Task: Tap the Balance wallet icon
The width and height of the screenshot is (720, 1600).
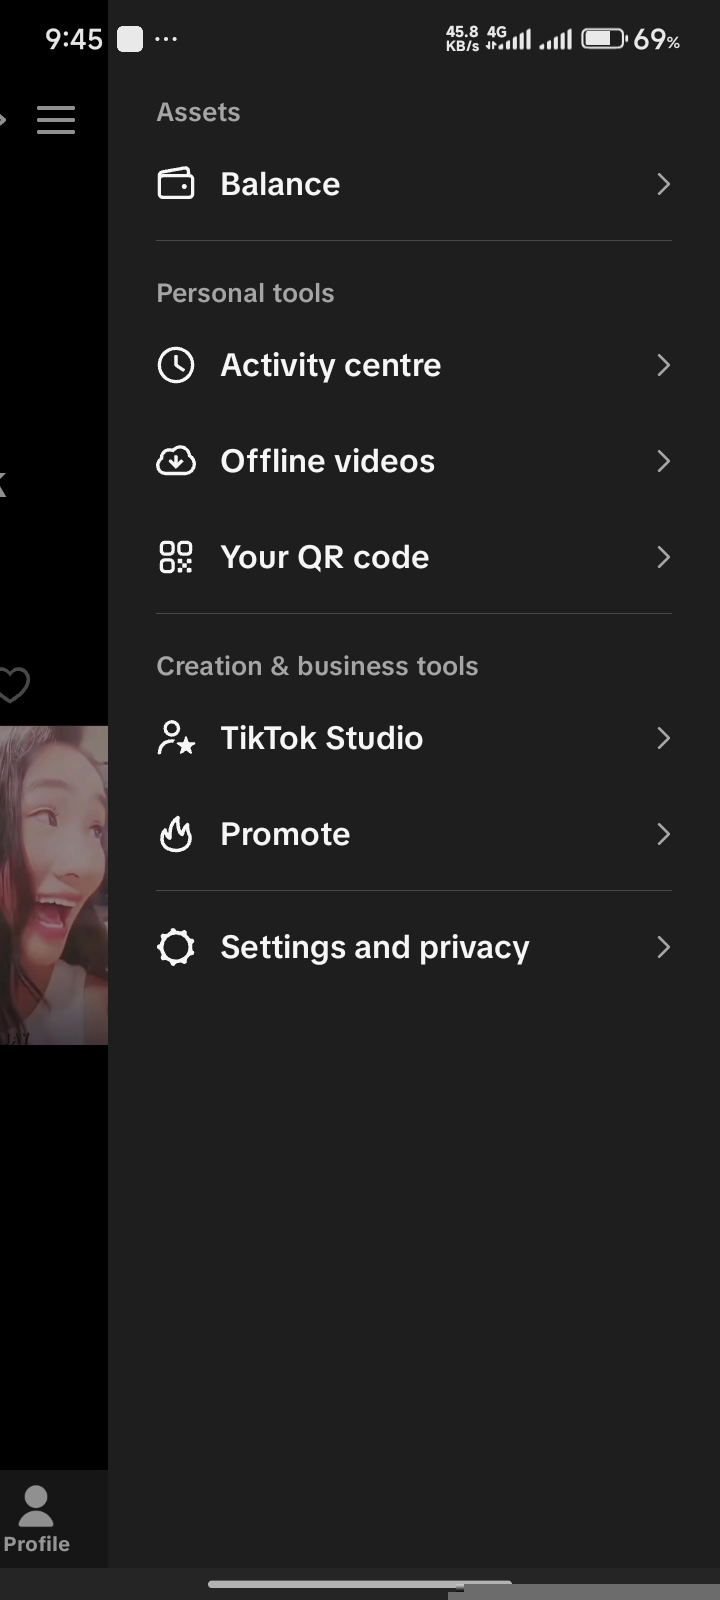Action: [x=176, y=184]
